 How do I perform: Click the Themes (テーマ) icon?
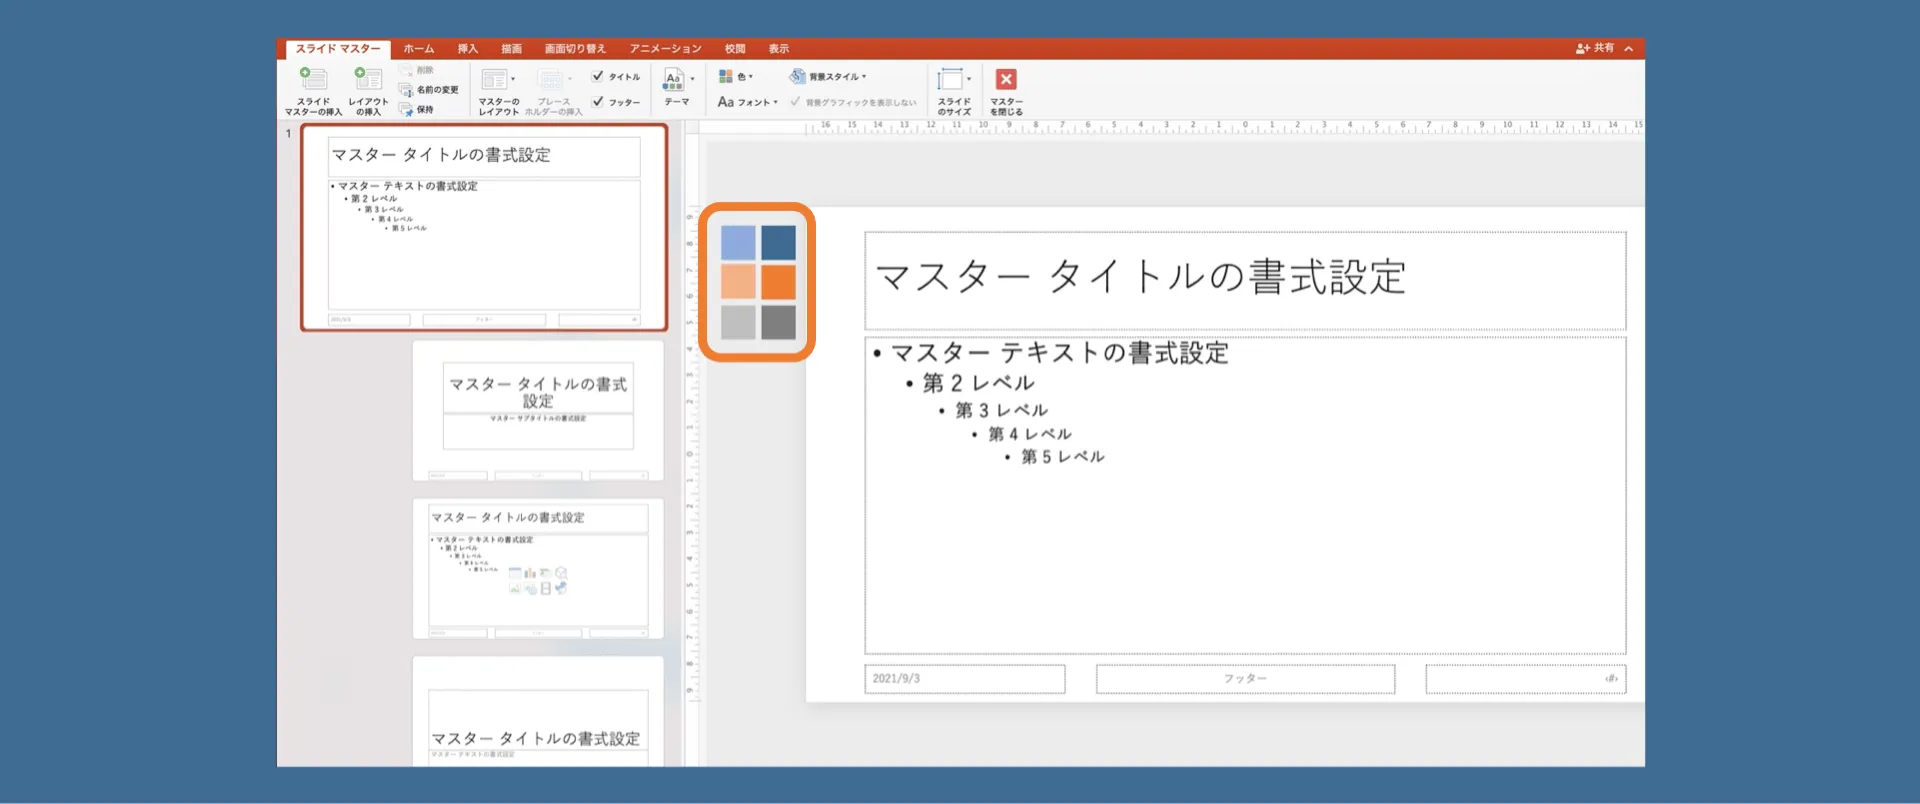coord(674,80)
